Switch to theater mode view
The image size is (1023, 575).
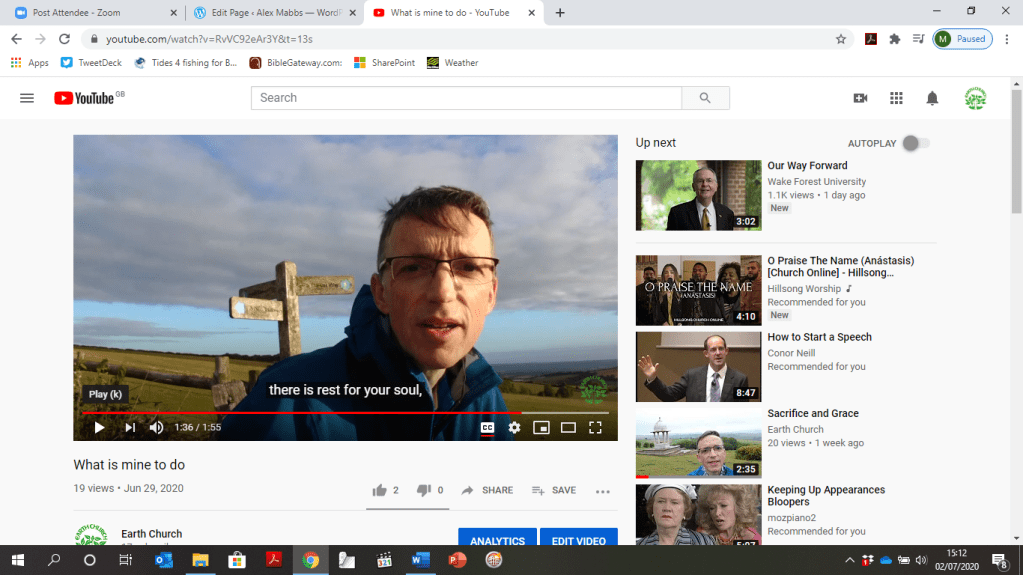coord(568,428)
